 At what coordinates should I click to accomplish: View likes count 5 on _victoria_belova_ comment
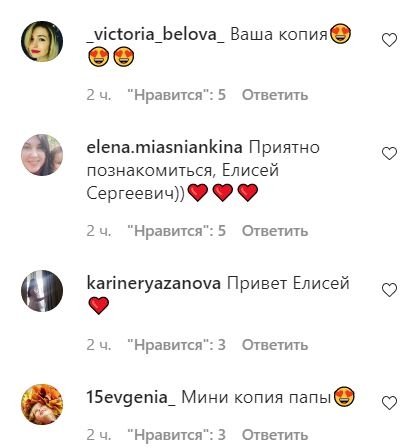tap(177, 95)
